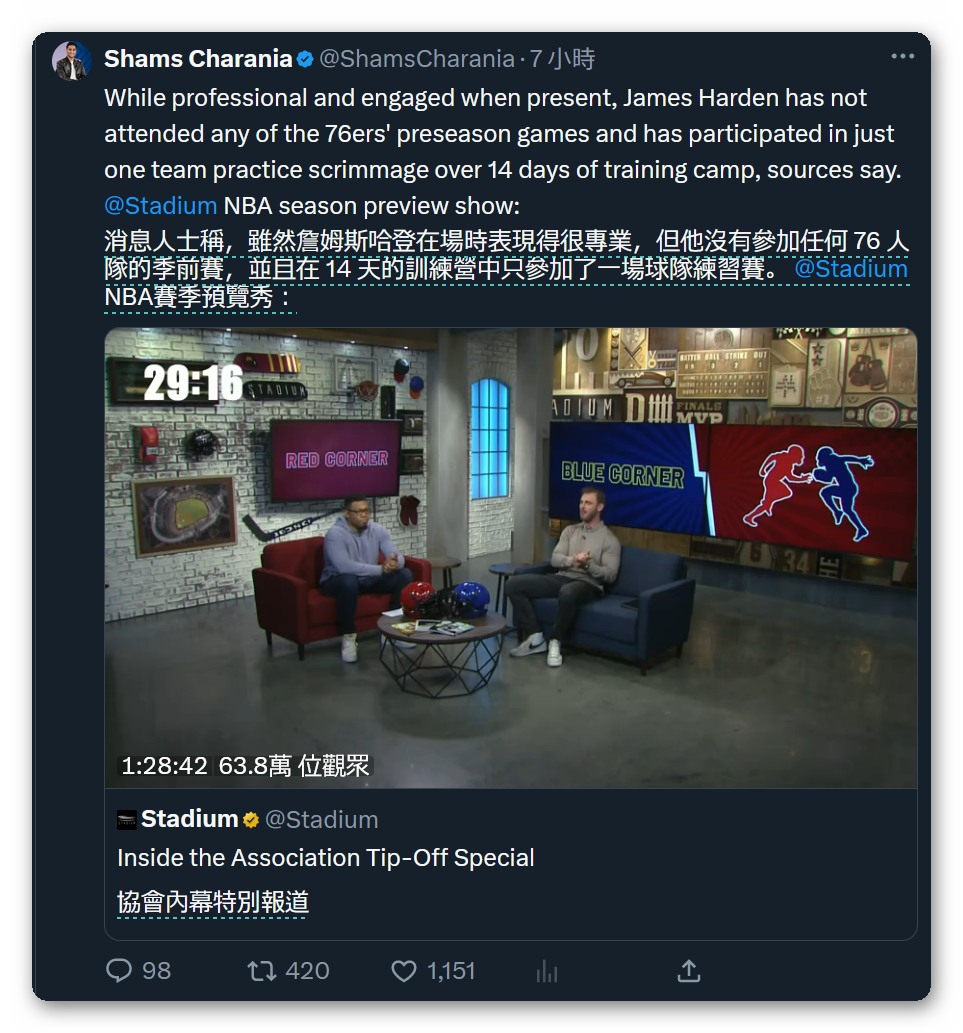
Task: Click the 7 小時 timestamp
Action: 563,59
